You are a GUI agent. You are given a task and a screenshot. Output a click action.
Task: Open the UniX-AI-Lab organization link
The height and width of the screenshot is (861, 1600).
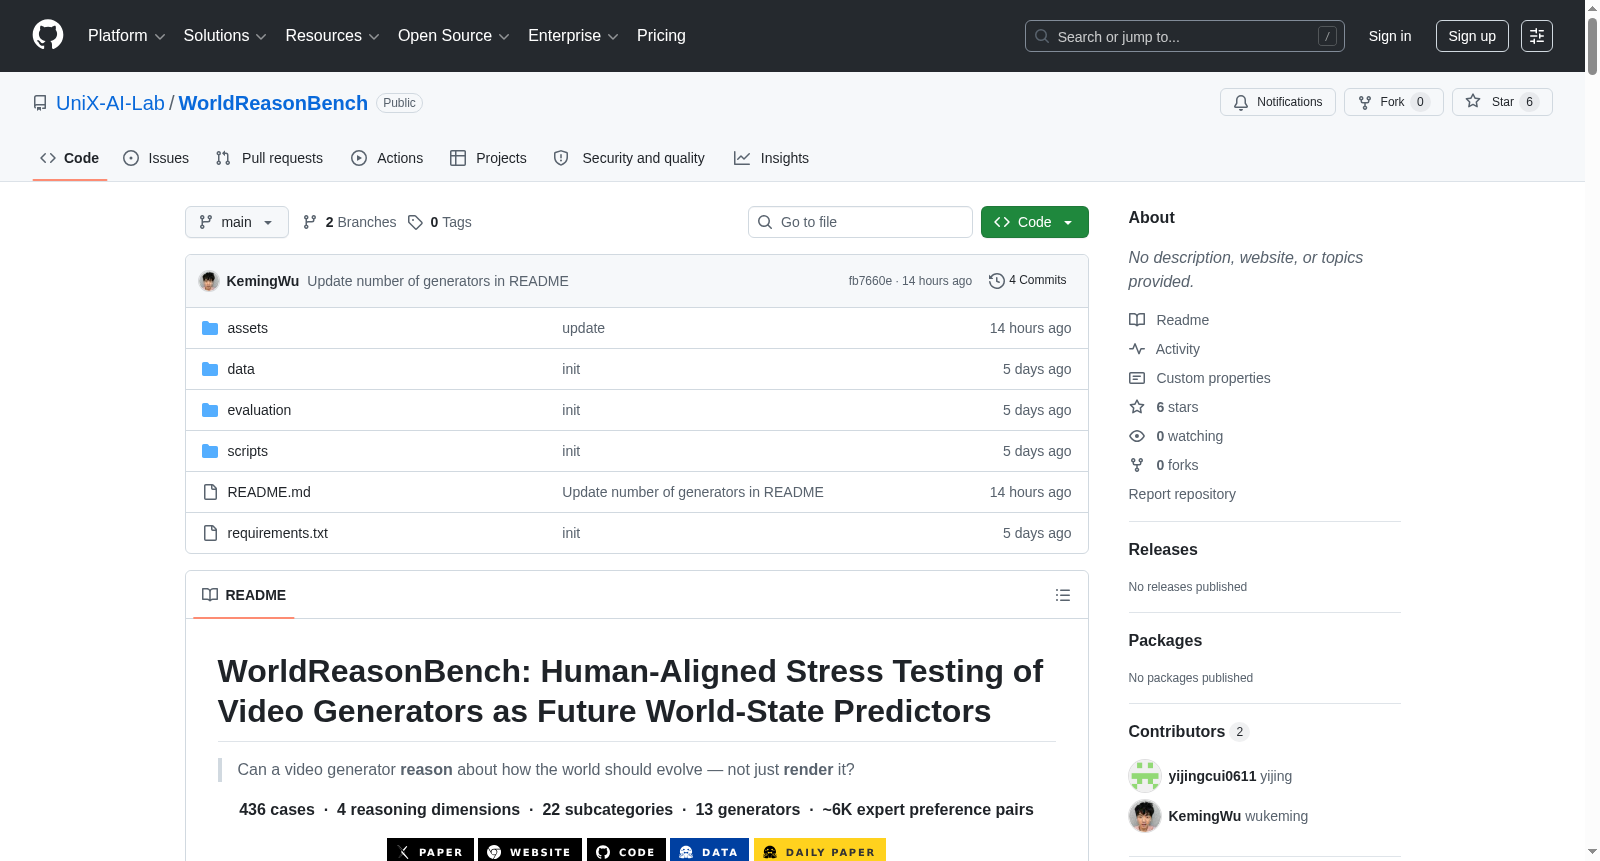(110, 103)
